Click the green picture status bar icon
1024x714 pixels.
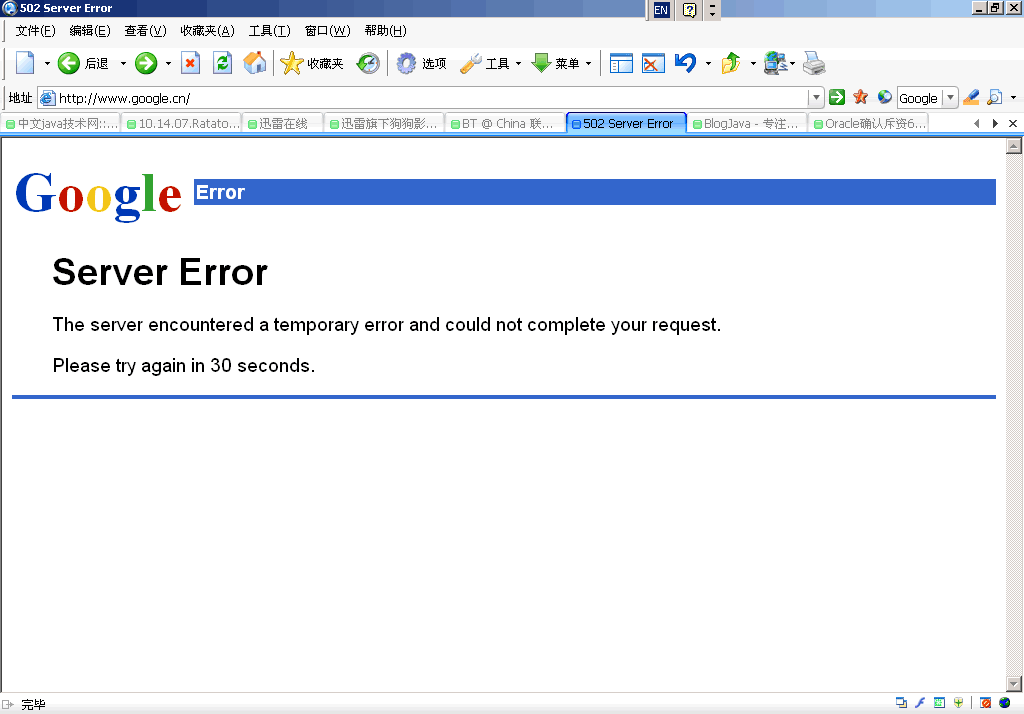[x=939, y=703]
